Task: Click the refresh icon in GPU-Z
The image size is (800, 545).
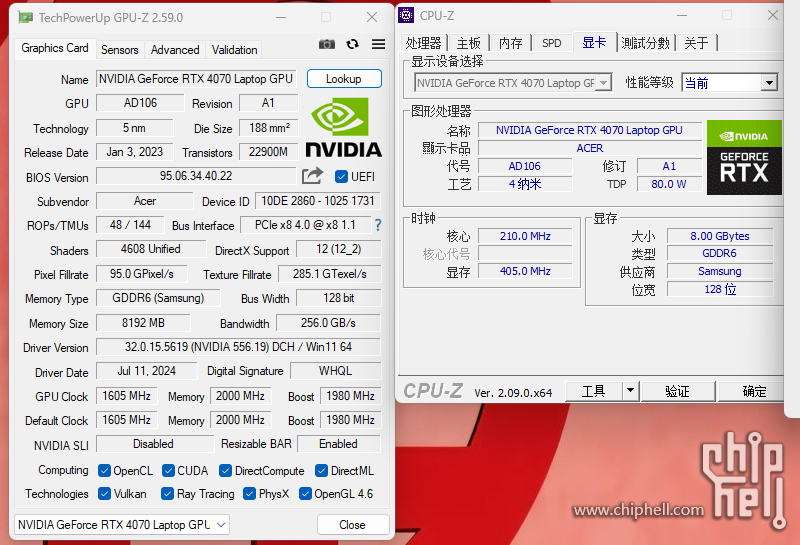Action: 352,44
